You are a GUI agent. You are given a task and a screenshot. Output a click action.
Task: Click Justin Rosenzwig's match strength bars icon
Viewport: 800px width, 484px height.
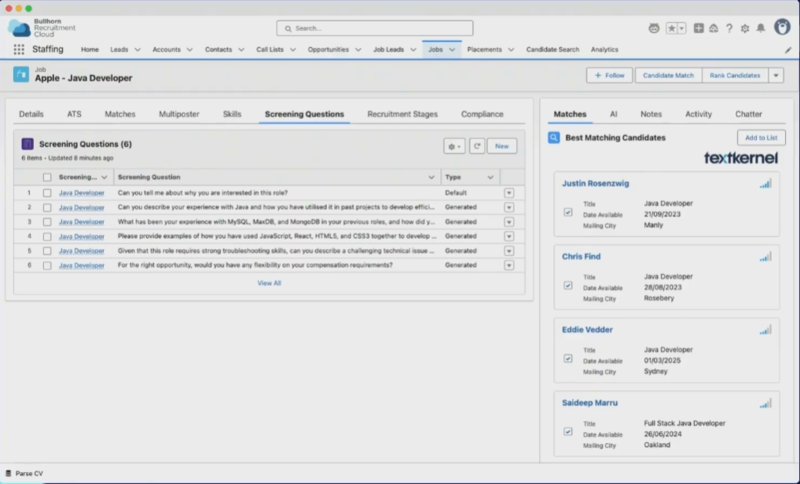tap(765, 184)
